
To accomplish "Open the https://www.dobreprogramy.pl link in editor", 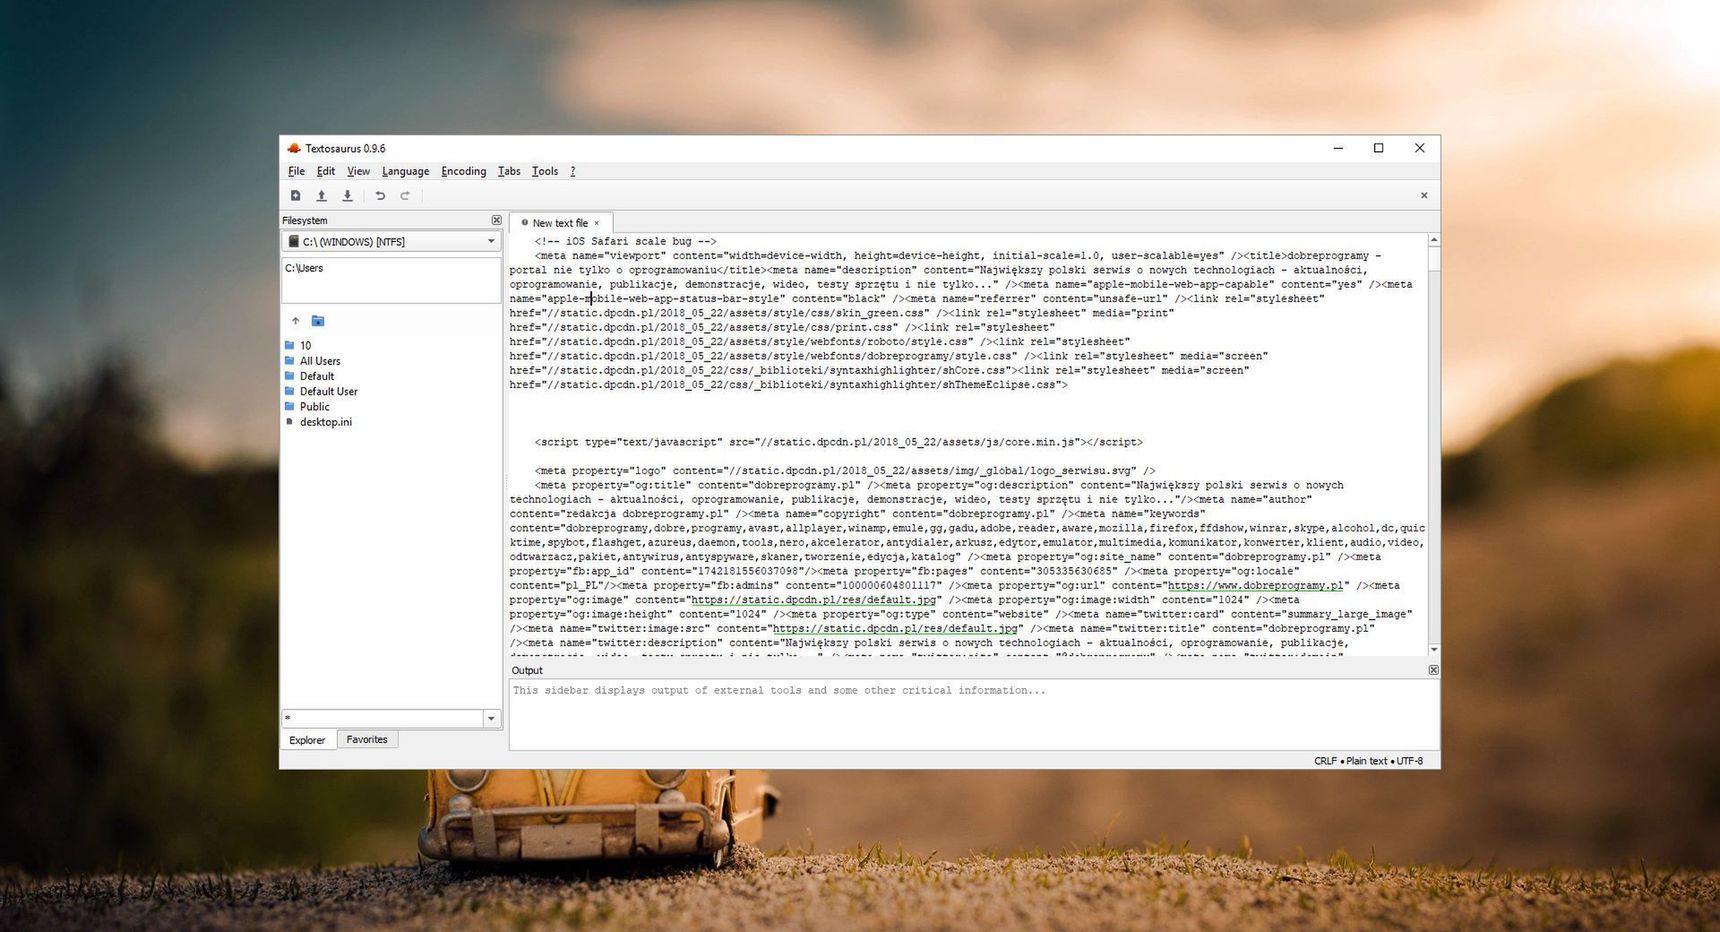I will (1256, 586).
